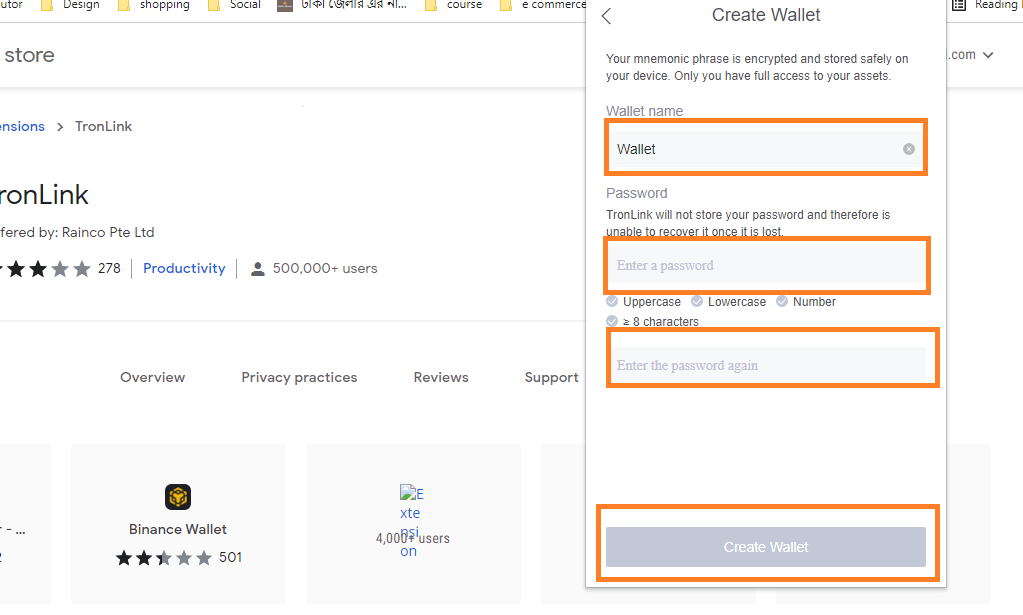Switch to the Privacy practices tab
This screenshot has height=615, width=1023.
point(299,378)
